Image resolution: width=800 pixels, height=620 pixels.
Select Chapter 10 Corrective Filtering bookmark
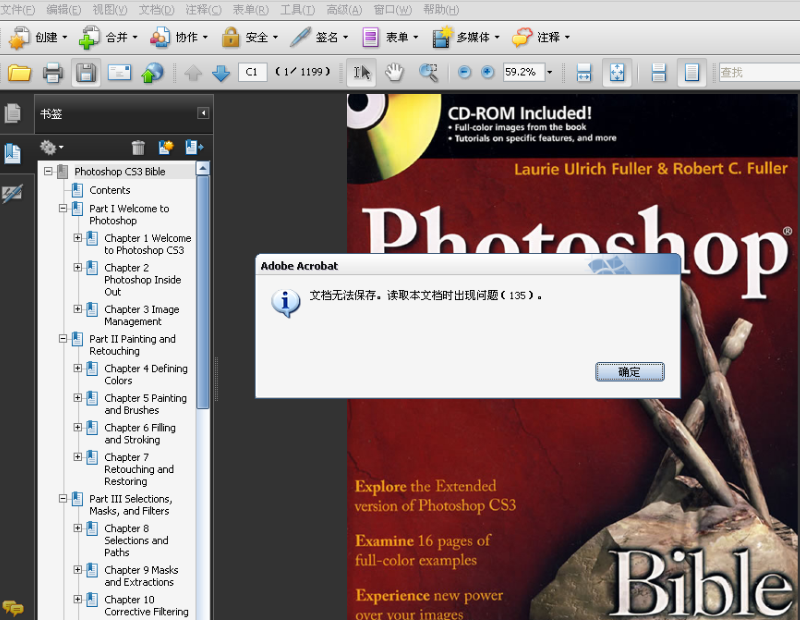pos(146,606)
